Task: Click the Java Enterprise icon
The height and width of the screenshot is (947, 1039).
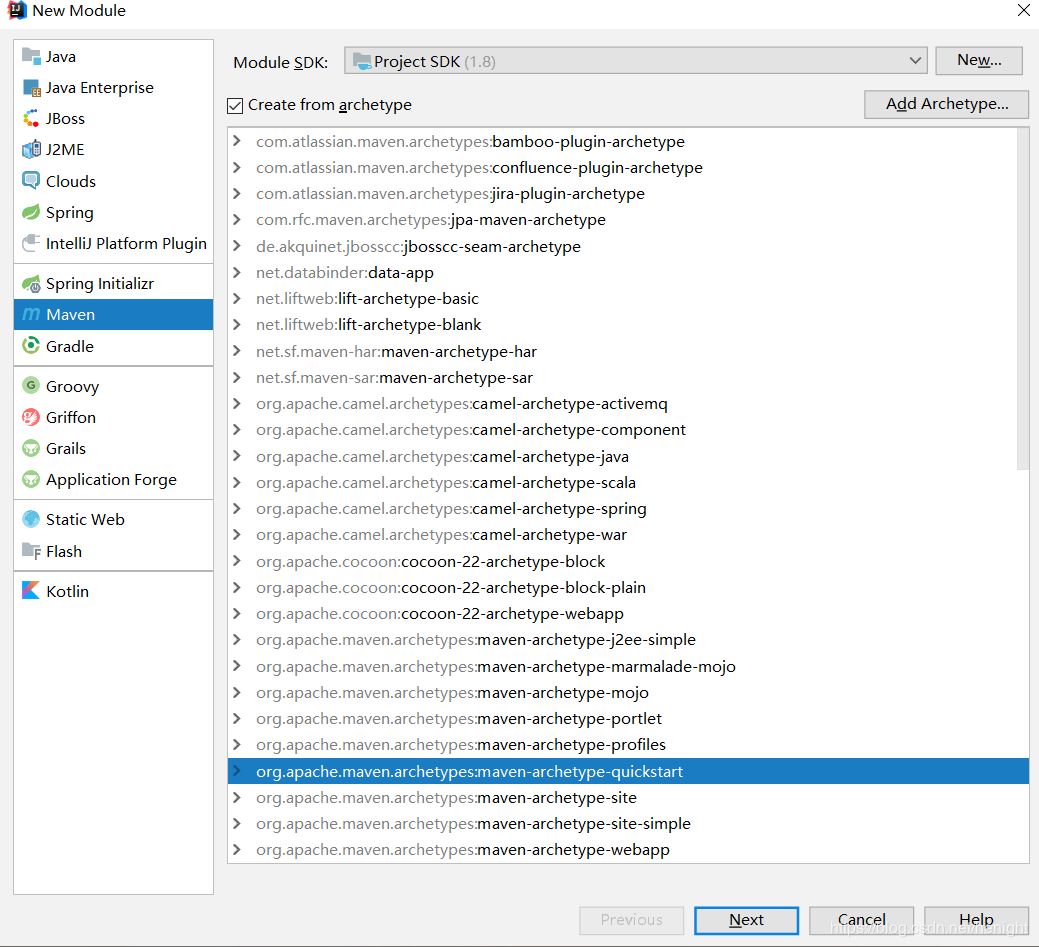Action: coord(31,87)
